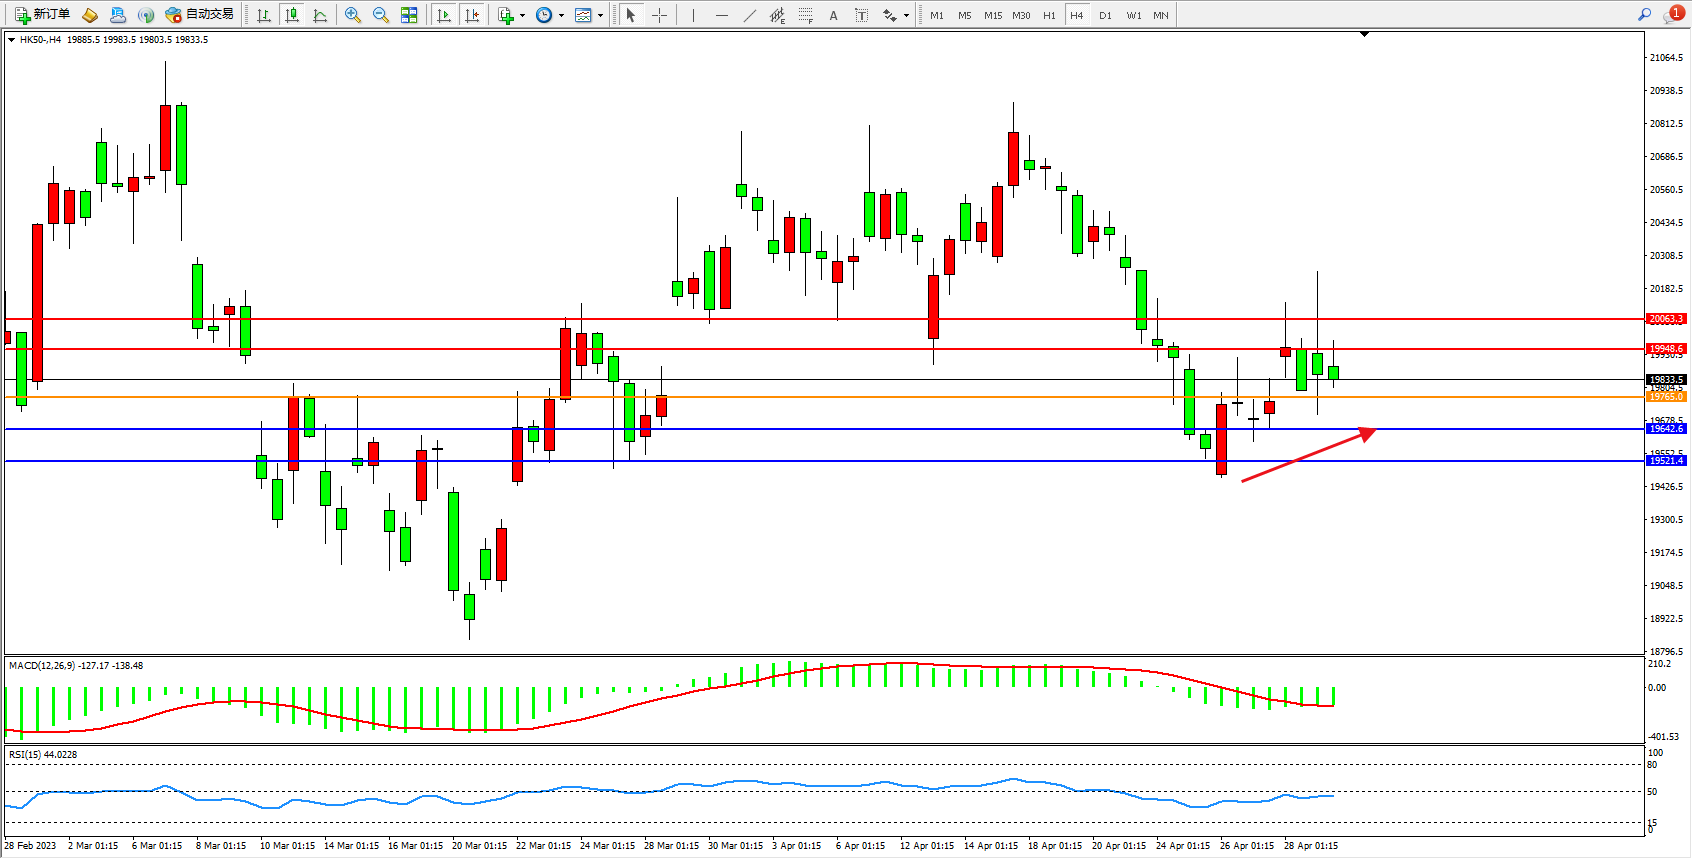1692x859 pixels.
Task: Draw a vertical line tool
Action: click(x=693, y=15)
